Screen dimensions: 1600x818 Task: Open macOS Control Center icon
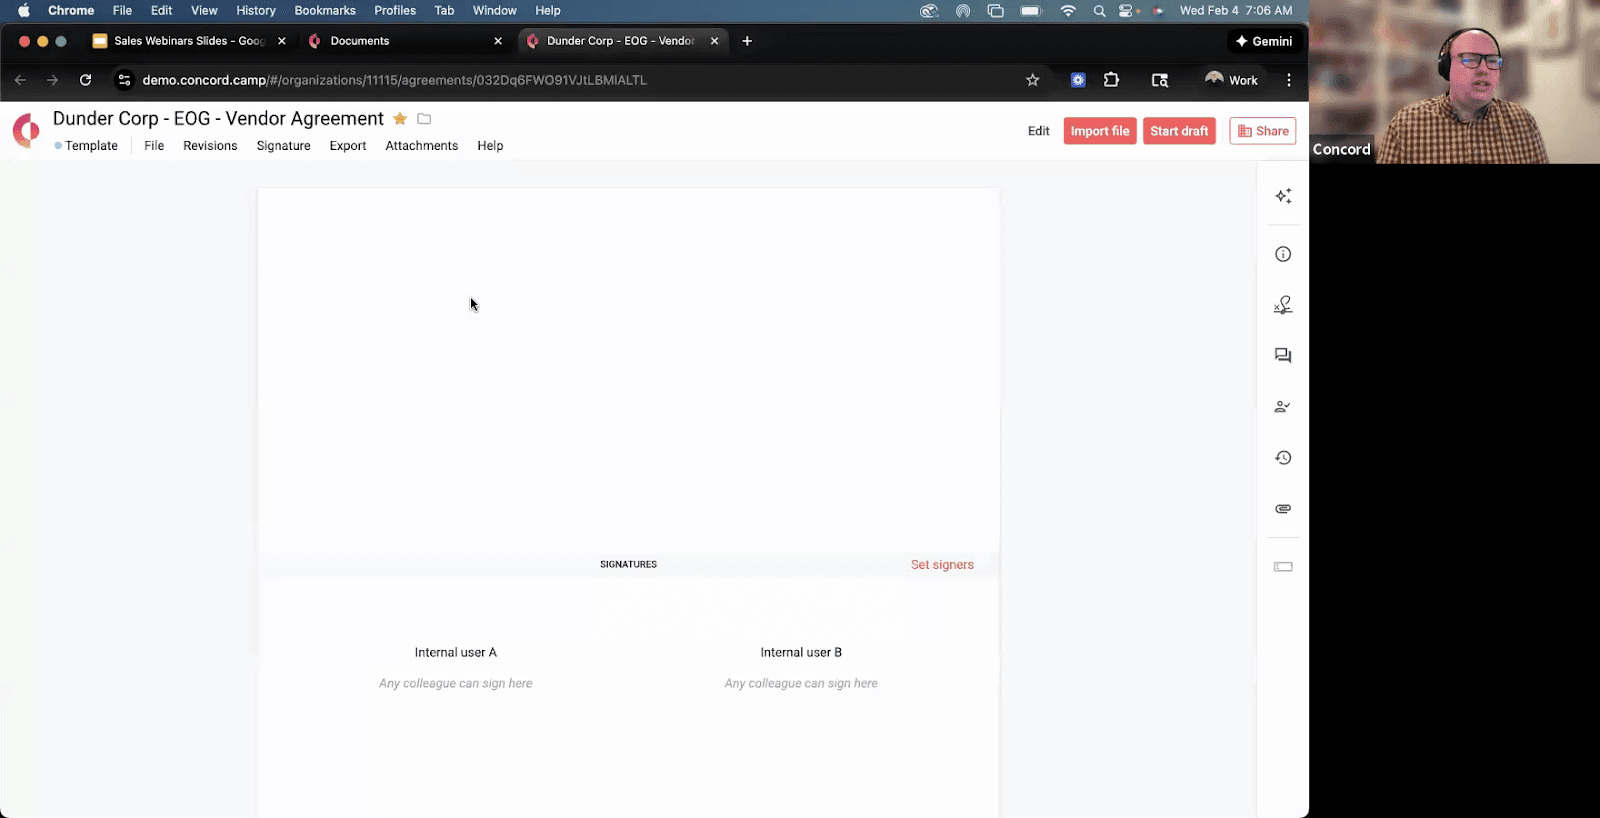point(1127,11)
